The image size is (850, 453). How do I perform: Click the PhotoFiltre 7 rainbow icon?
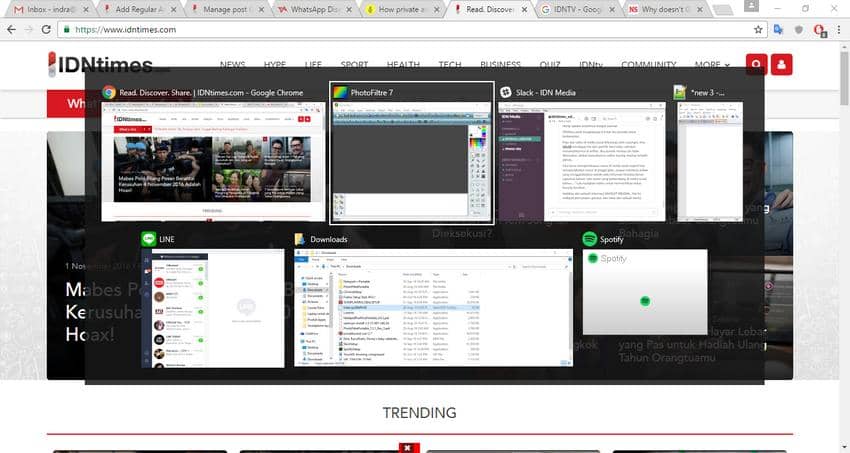point(339,92)
